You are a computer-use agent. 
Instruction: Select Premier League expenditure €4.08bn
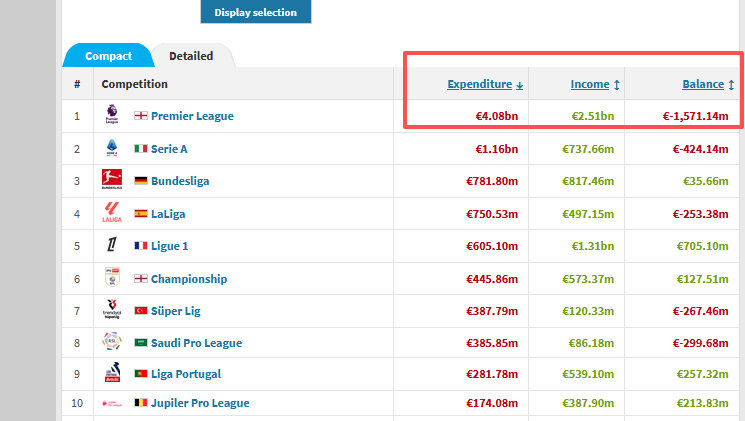coord(497,116)
